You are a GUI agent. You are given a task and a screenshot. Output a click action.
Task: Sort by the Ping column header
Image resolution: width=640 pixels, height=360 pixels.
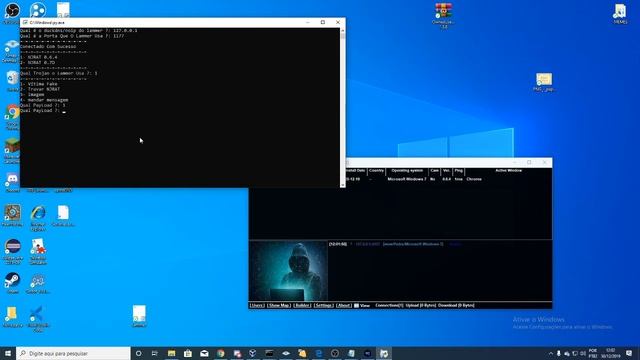(x=458, y=171)
